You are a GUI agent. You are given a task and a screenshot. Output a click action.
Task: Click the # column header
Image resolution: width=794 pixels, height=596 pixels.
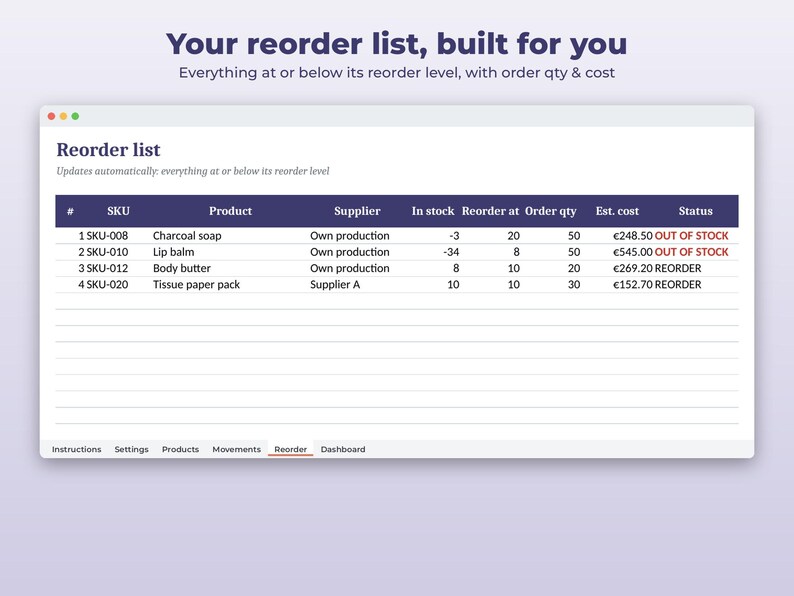(70, 211)
